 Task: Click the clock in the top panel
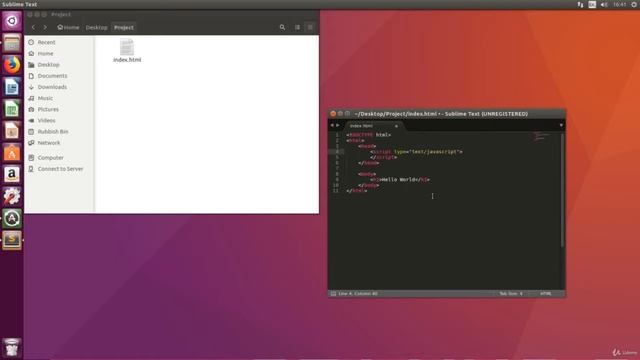click(x=619, y=4)
